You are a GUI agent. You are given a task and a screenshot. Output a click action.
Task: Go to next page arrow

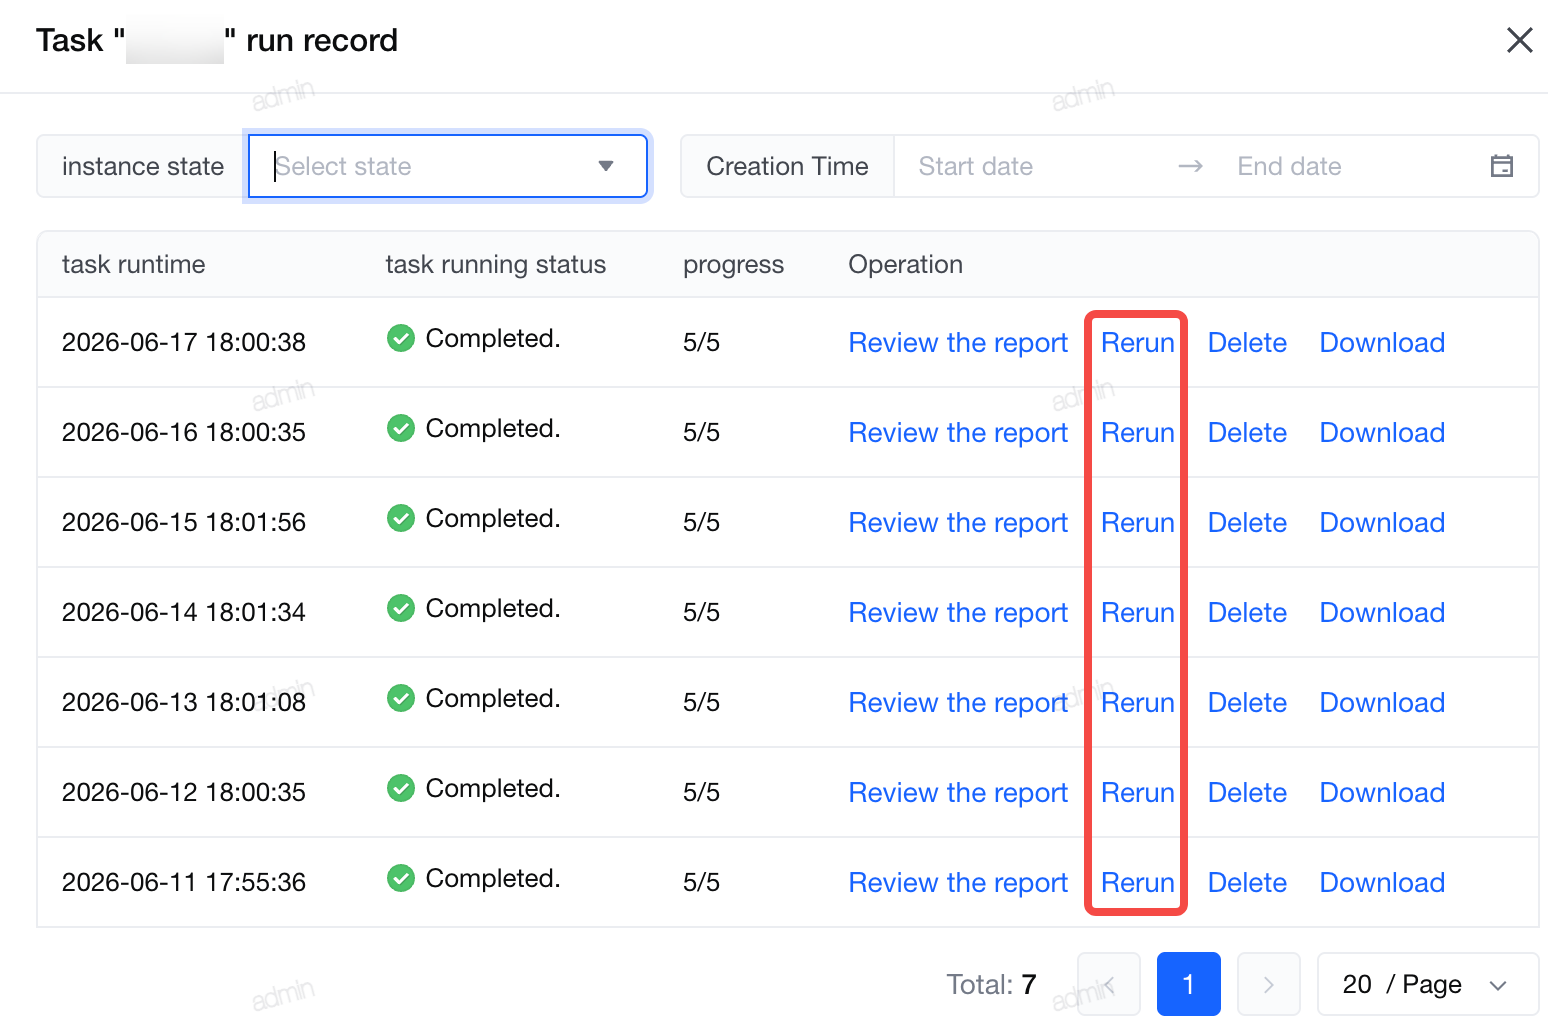(x=1268, y=984)
